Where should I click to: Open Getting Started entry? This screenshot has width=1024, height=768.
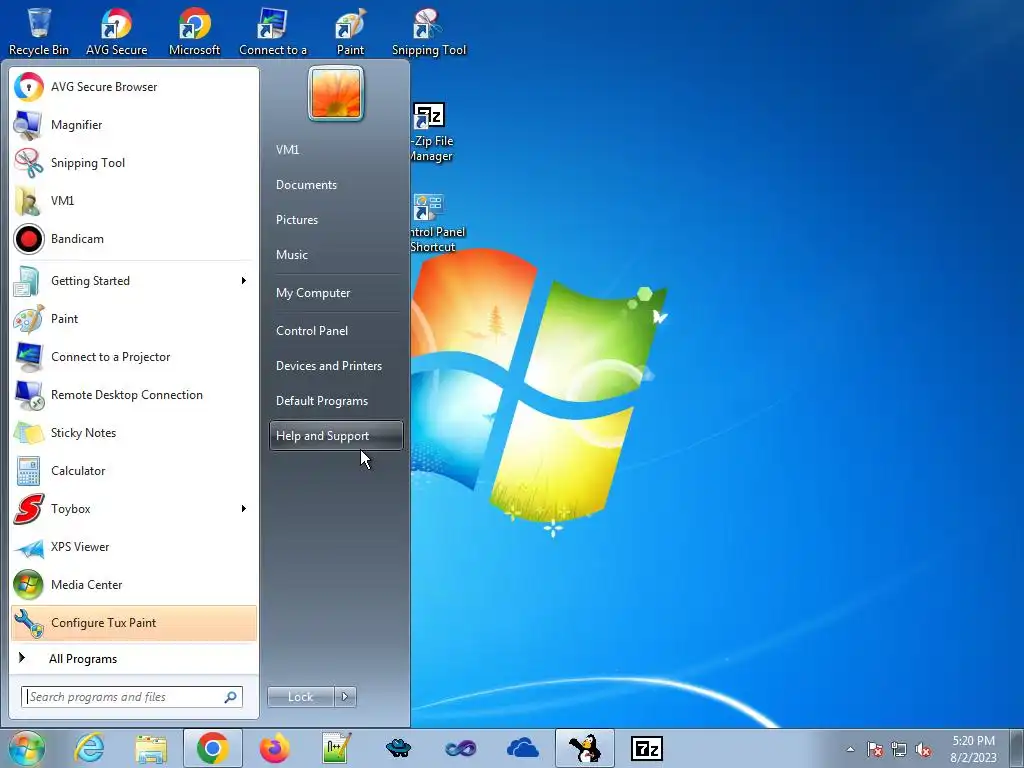coord(134,281)
